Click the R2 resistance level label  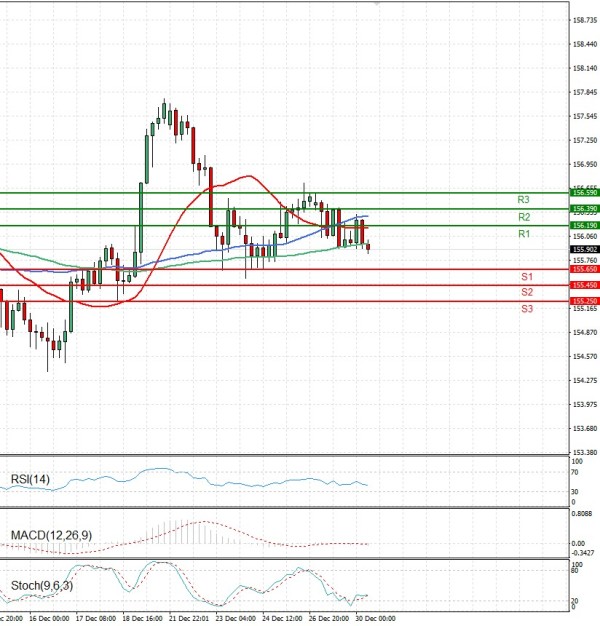(x=523, y=217)
